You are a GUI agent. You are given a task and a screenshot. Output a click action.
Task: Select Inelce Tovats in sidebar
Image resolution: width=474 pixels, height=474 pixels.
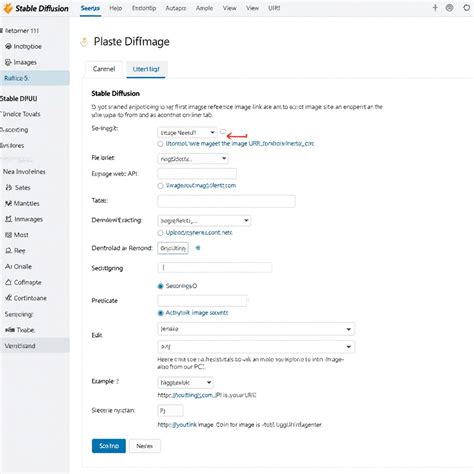click(x=21, y=114)
